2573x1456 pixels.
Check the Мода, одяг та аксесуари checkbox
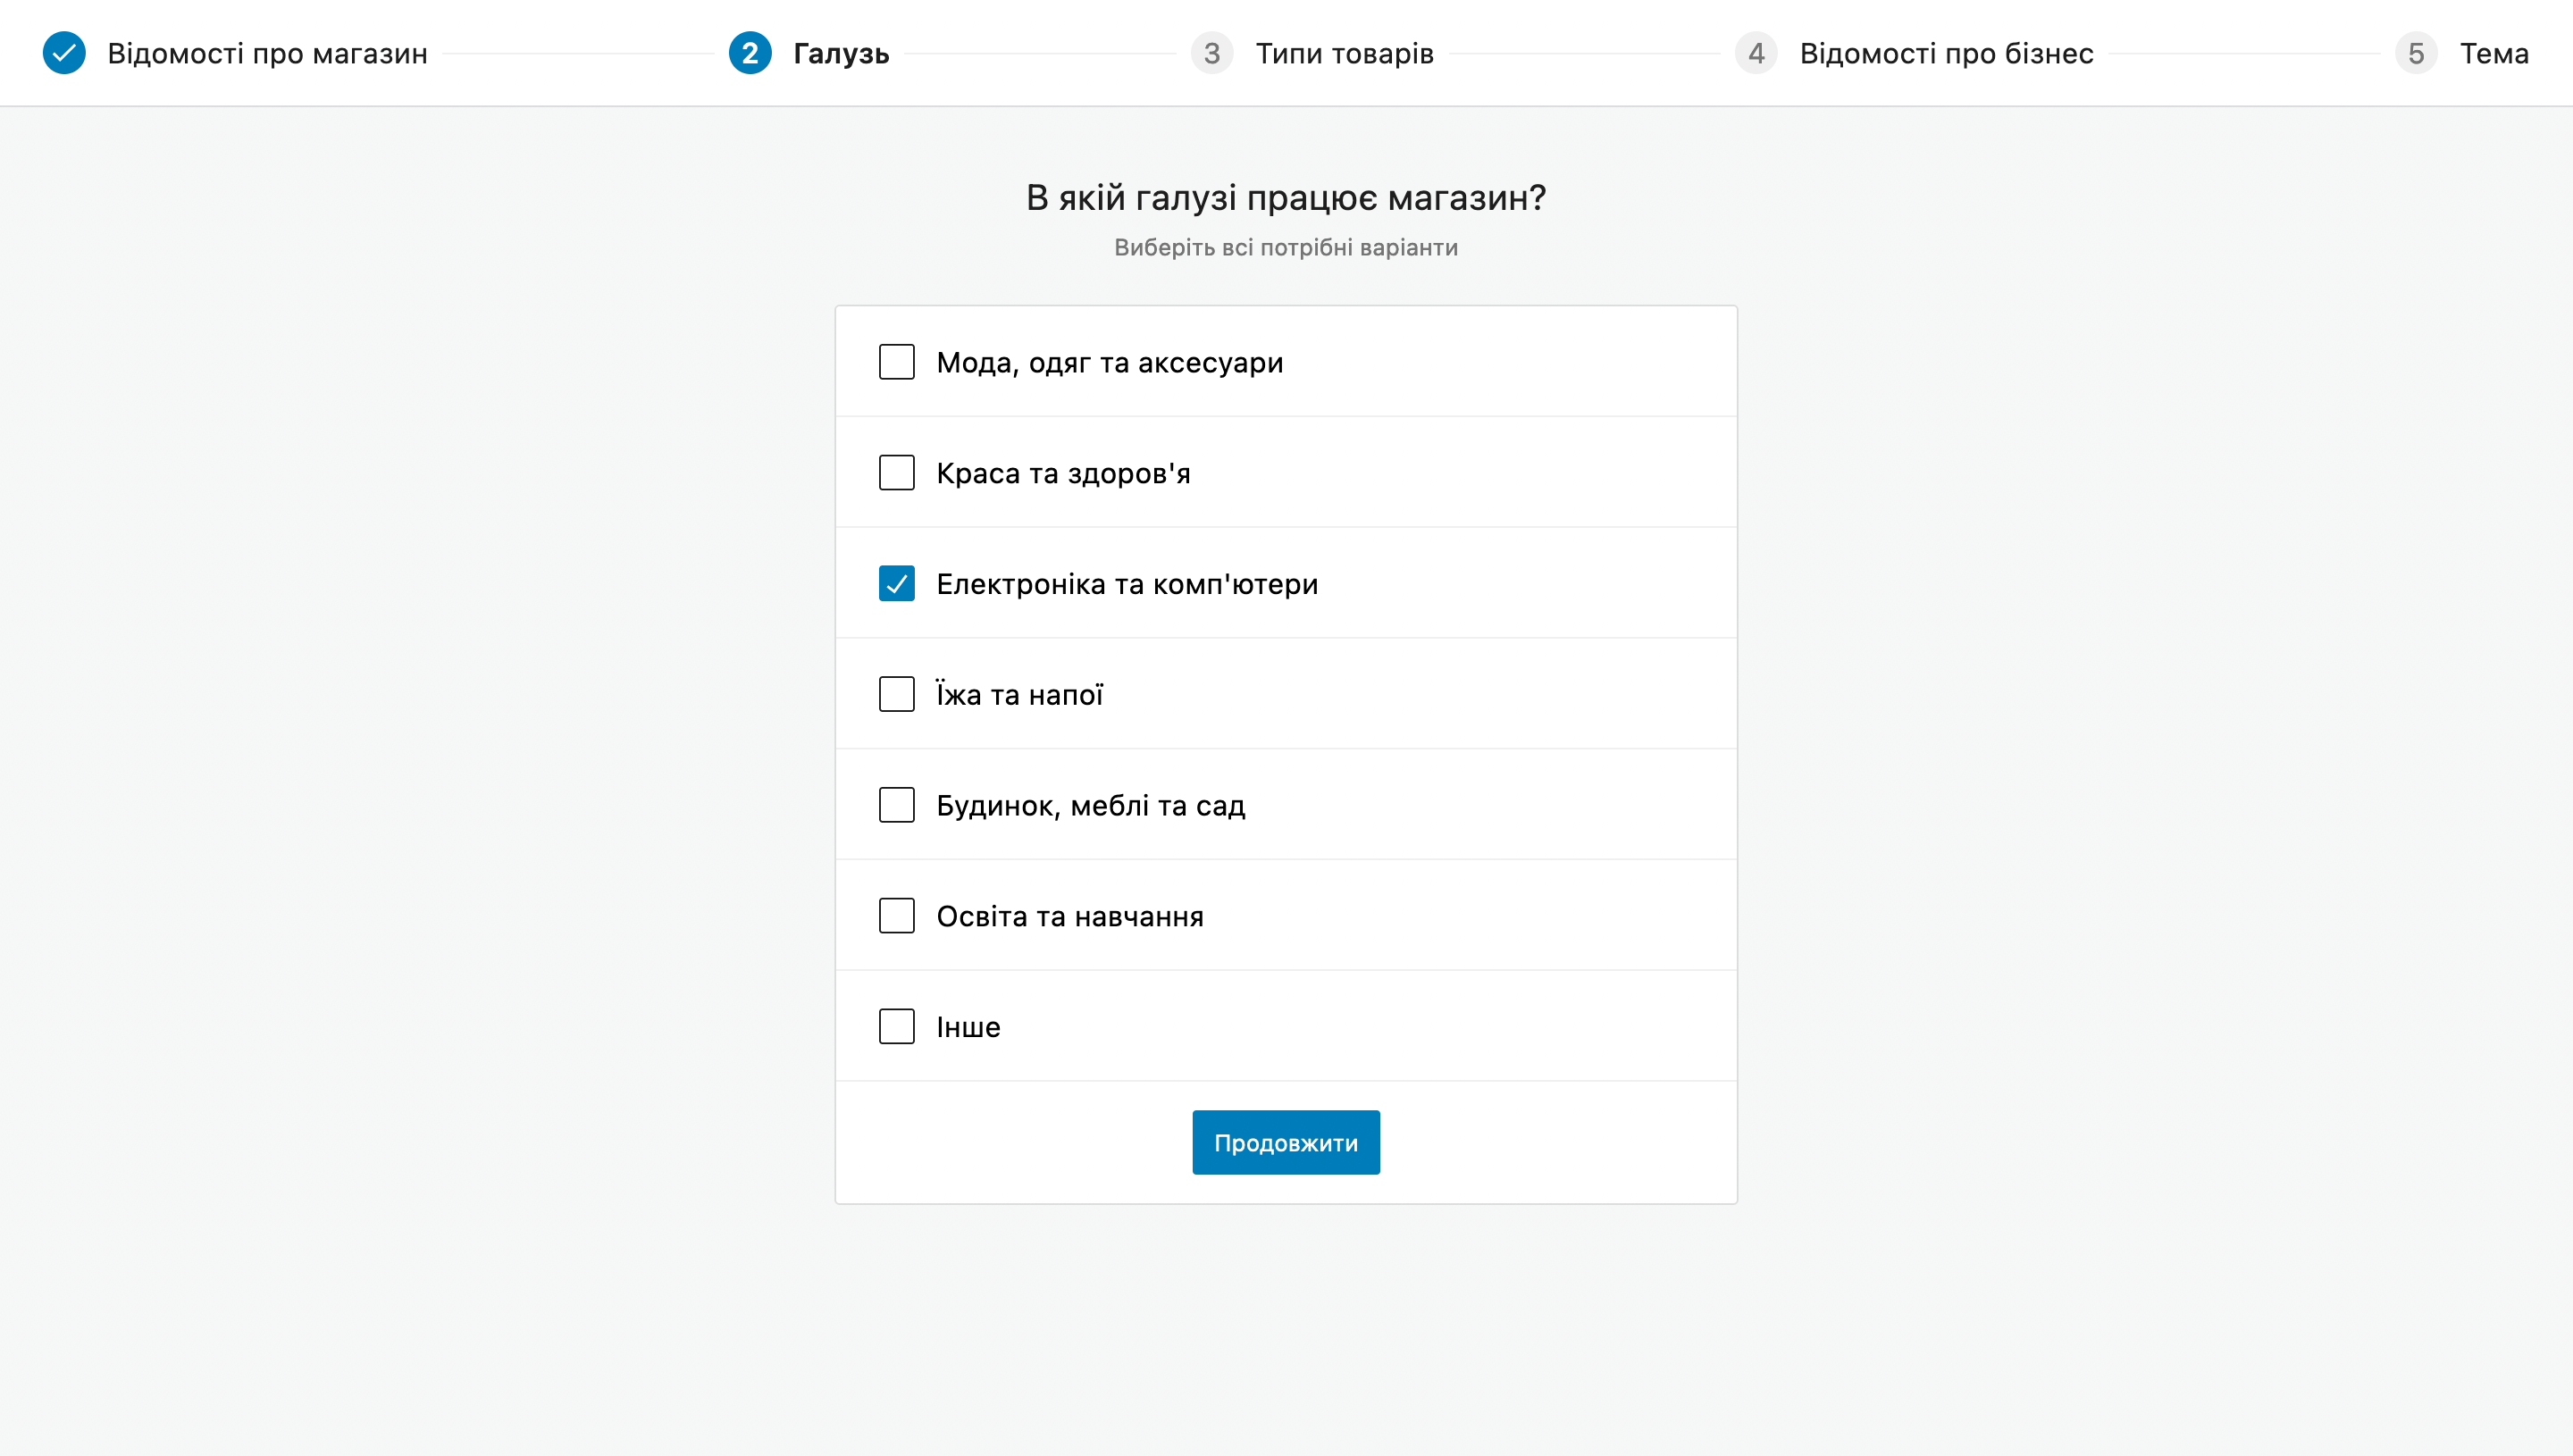896,362
